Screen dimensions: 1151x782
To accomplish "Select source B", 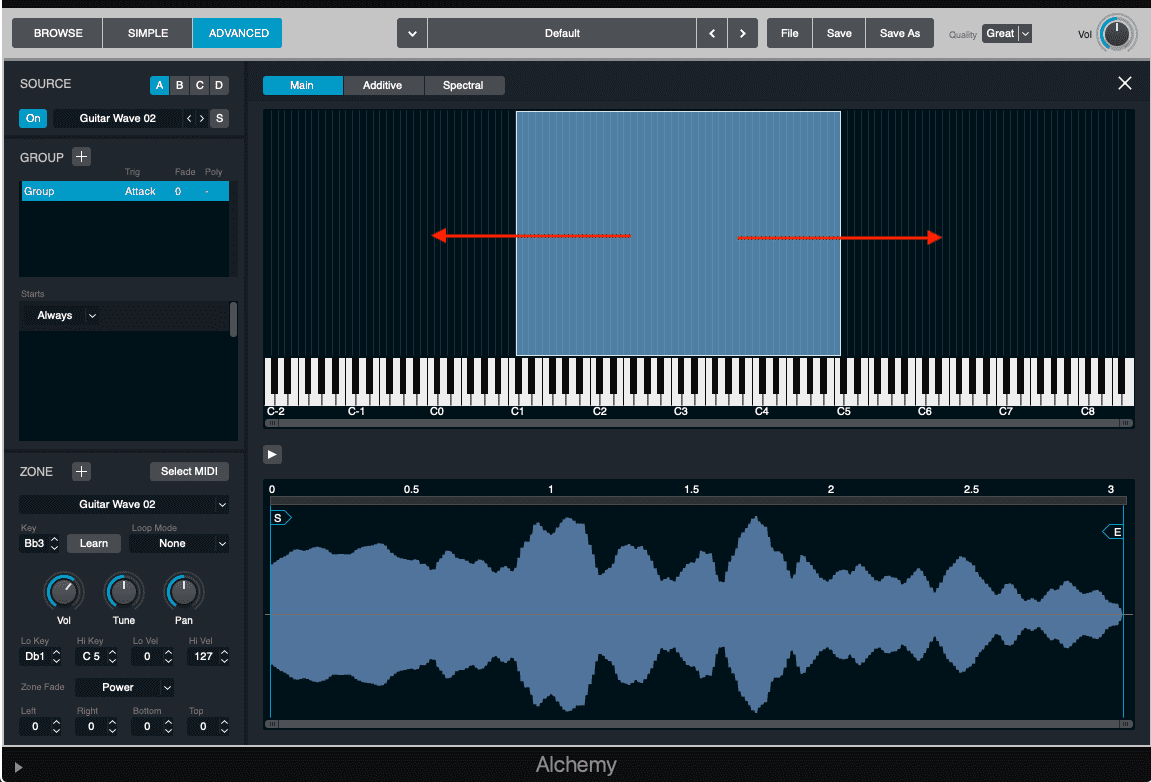I will [179, 85].
